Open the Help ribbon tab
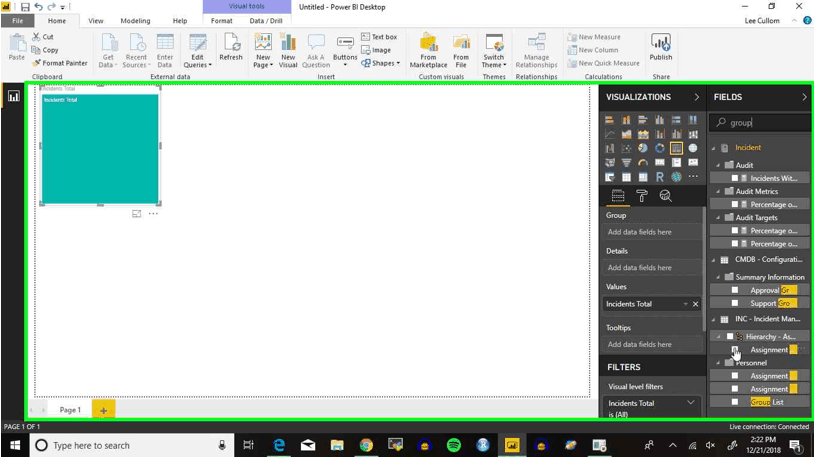The image size is (816, 459). (x=180, y=21)
